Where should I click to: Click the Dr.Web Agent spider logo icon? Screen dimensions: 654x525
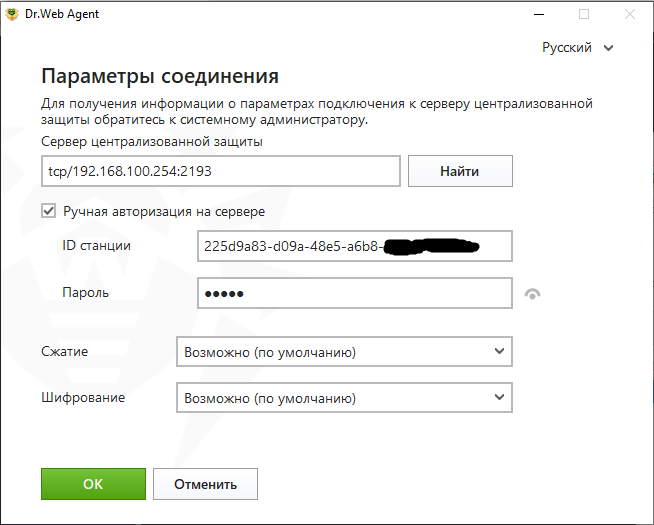pos(12,14)
